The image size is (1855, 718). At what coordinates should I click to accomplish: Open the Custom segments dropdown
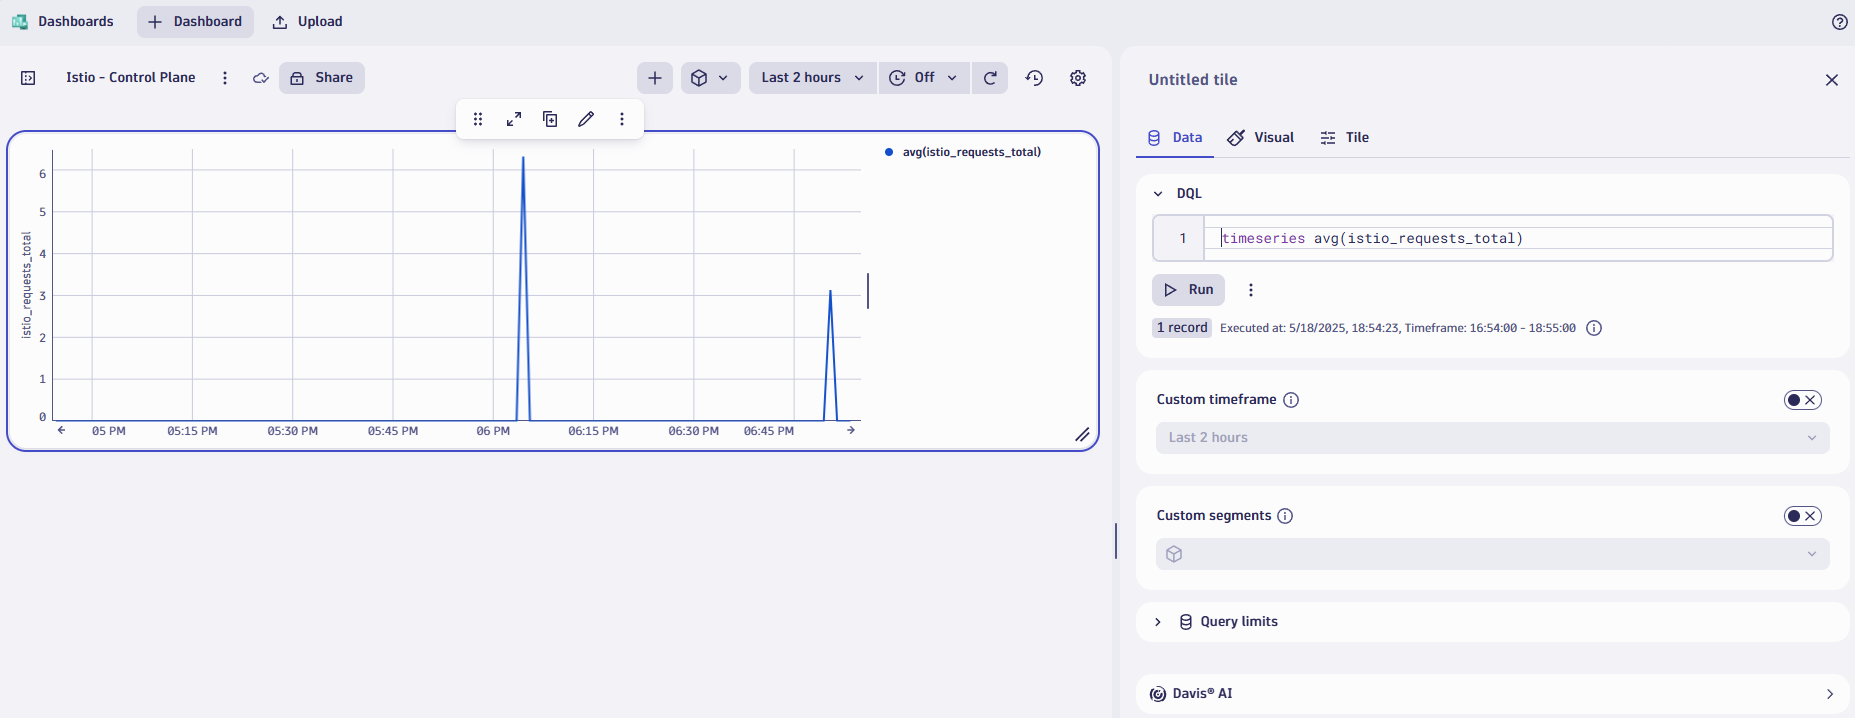point(1493,554)
